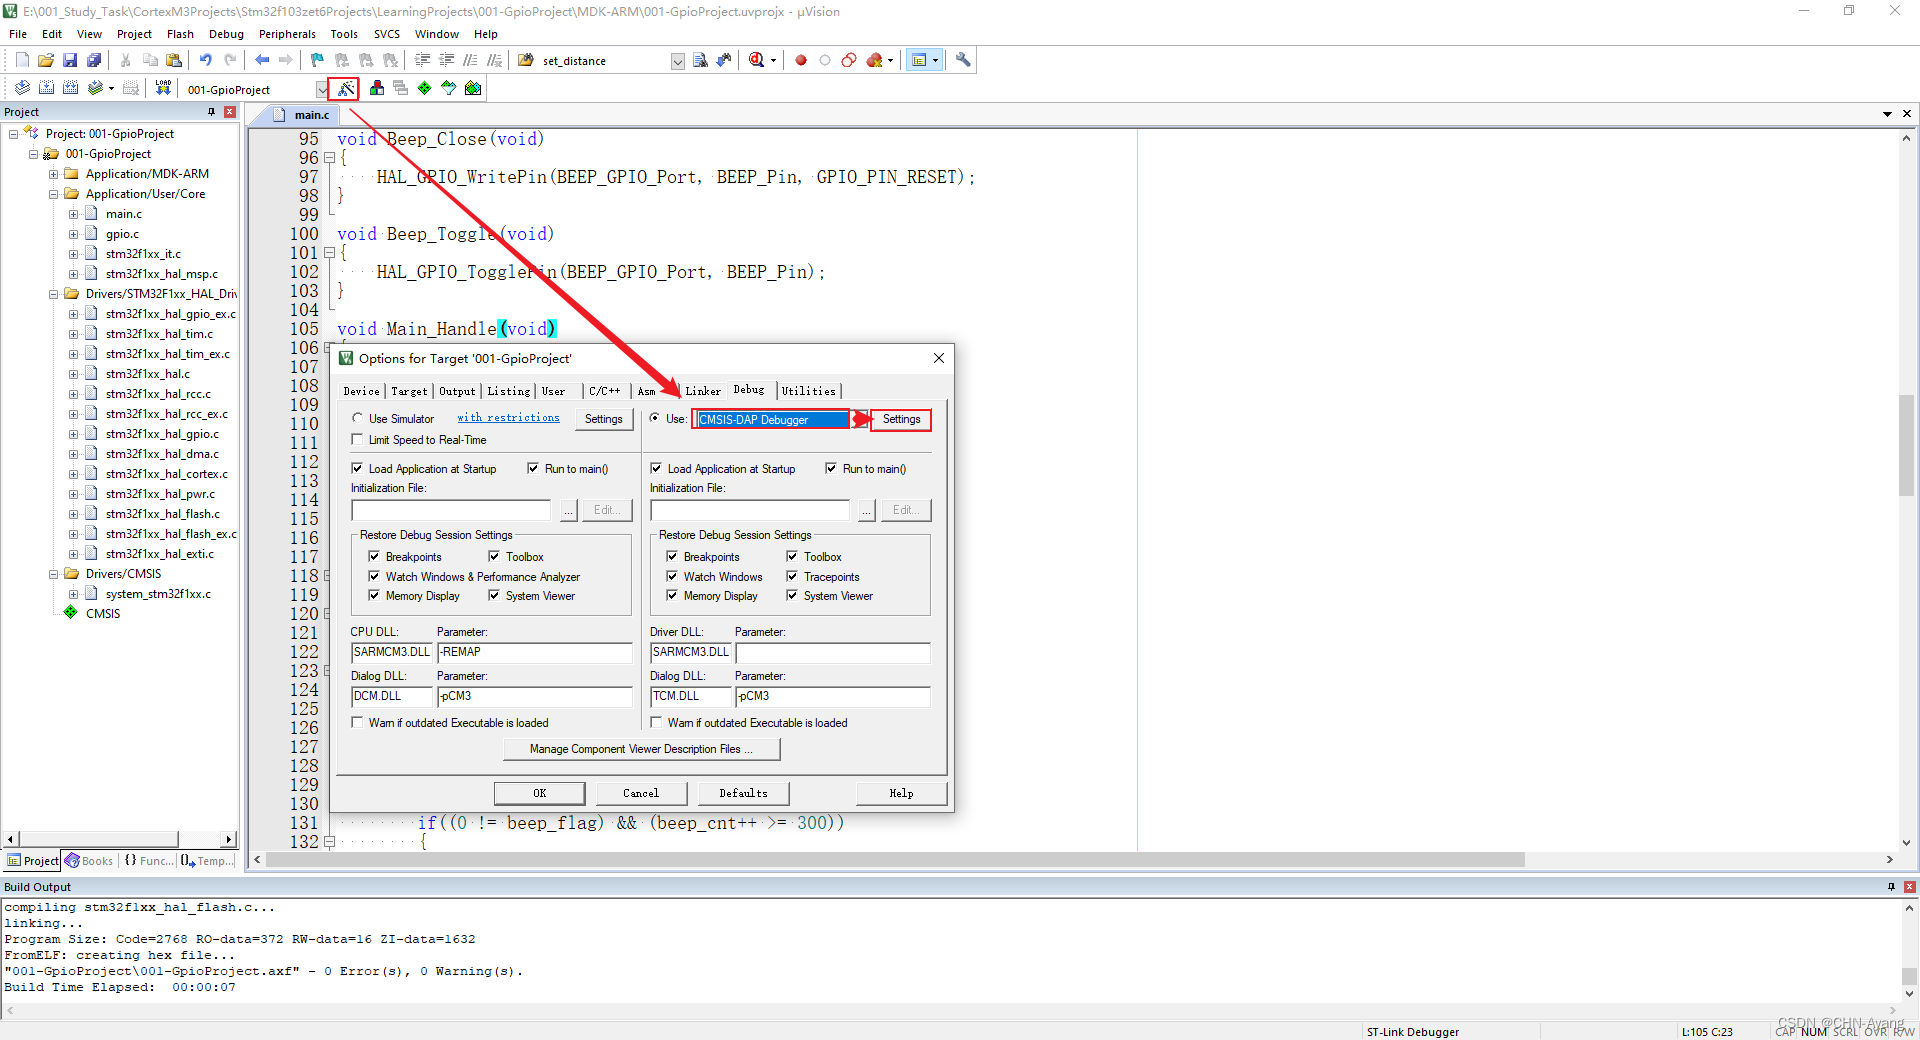Click Cancel in Options dialog
The width and height of the screenshot is (1920, 1040).
pos(641,793)
